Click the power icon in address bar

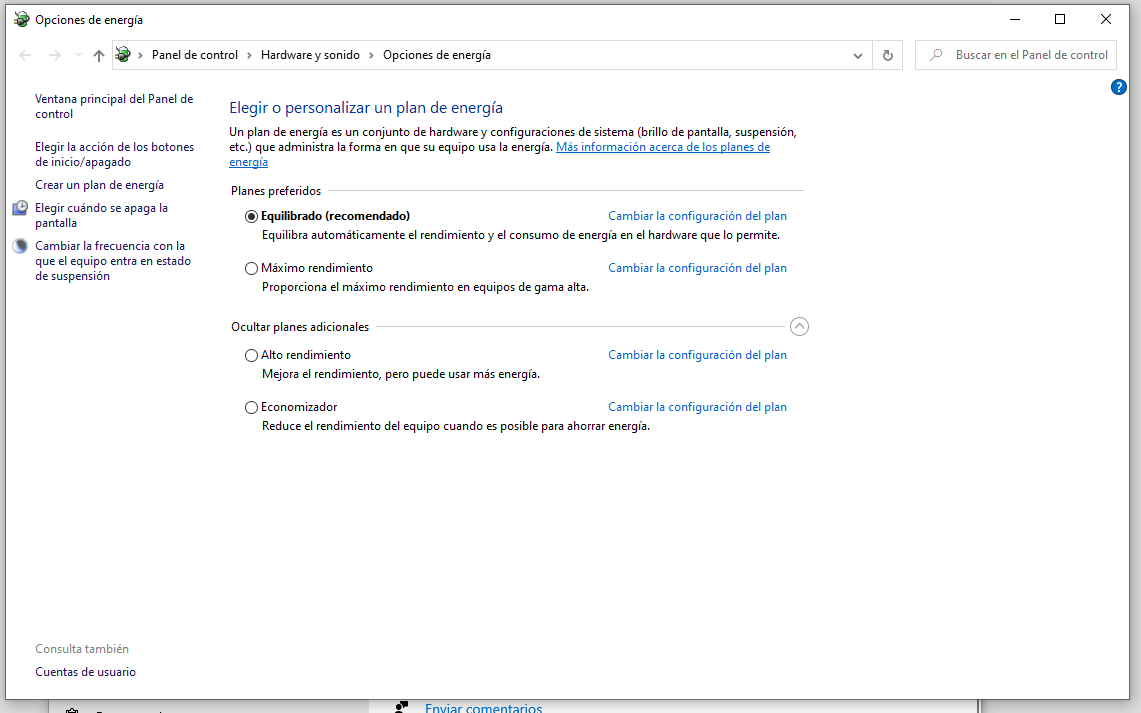pos(124,55)
